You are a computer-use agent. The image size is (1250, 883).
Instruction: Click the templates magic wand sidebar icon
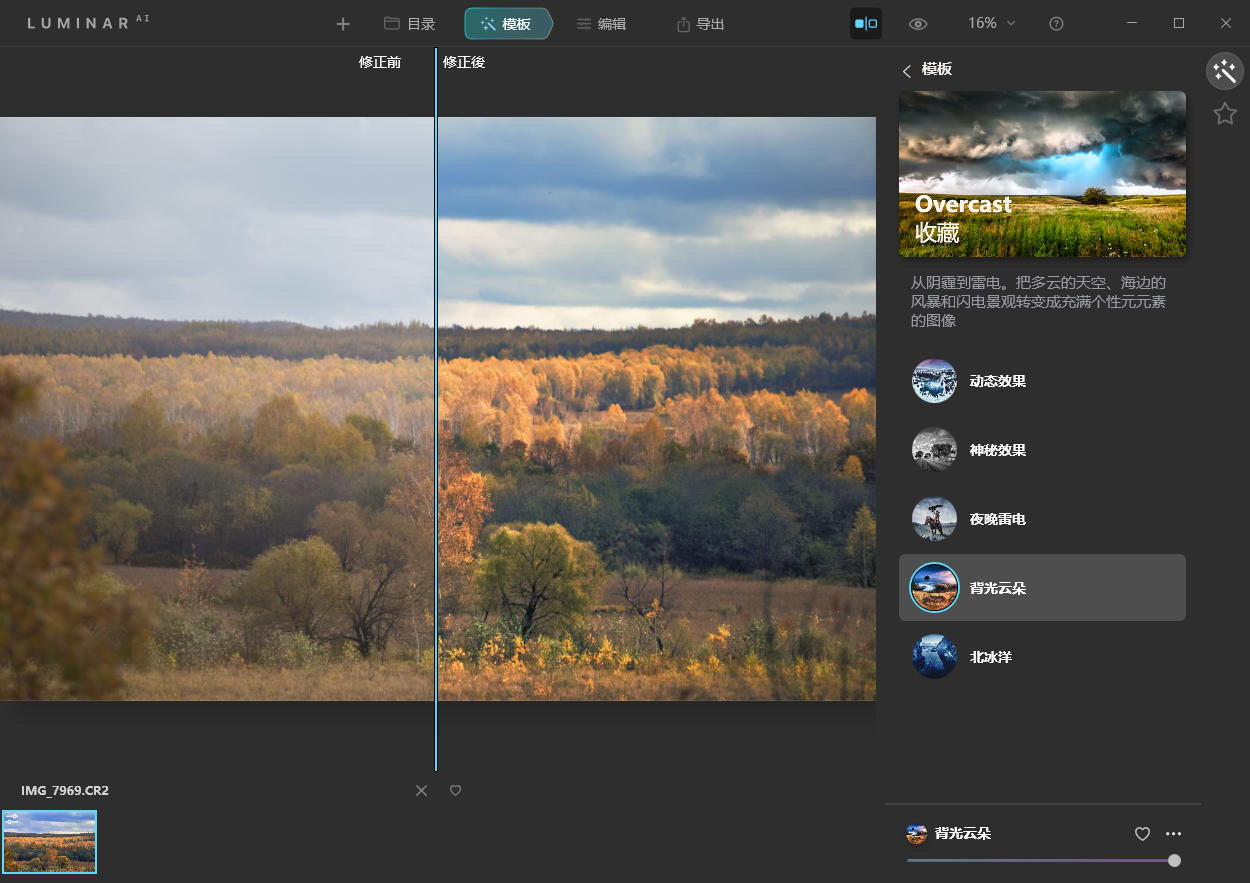tap(1224, 71)
